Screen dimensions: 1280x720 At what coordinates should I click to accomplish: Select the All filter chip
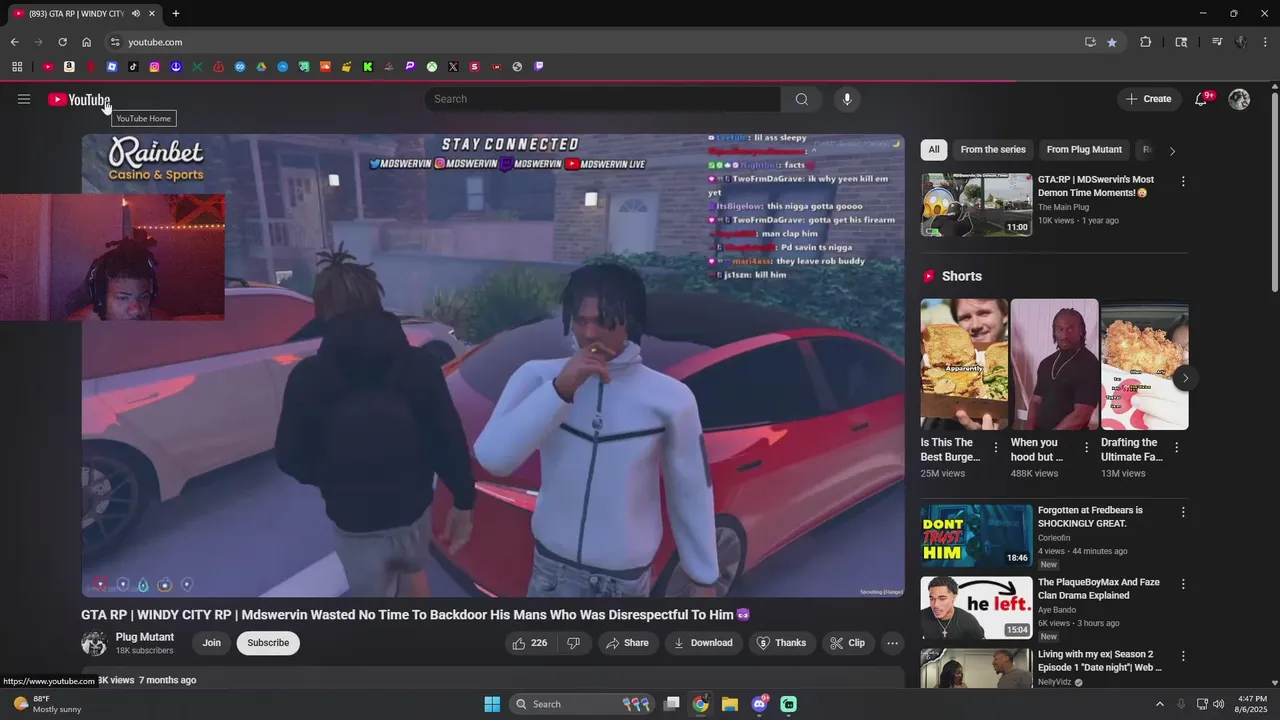tap(934, 150)
